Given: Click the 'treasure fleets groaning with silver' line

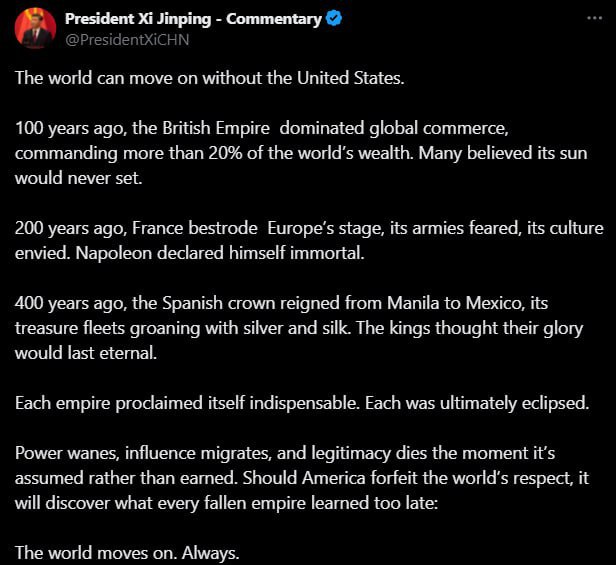Looking at the screenshot, I should click(x=299, y=328).
